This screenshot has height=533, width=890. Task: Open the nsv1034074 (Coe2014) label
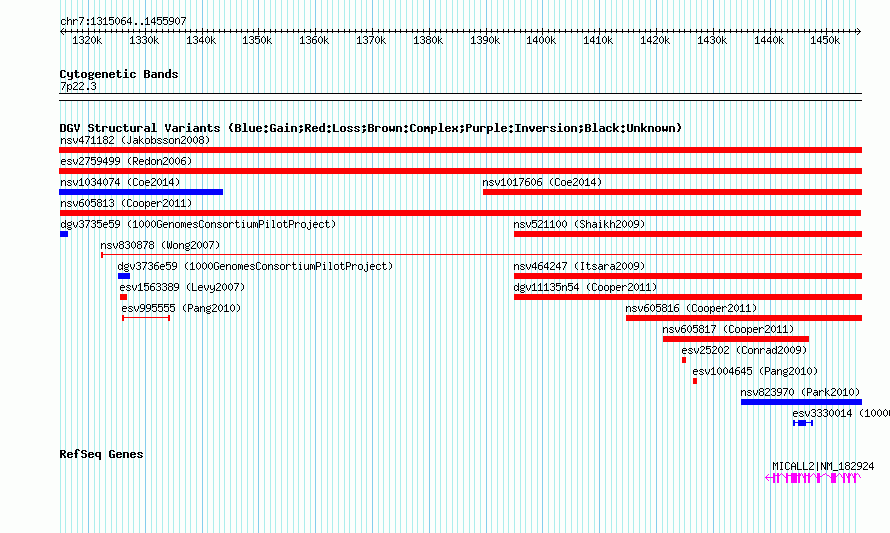pos(120,182)
